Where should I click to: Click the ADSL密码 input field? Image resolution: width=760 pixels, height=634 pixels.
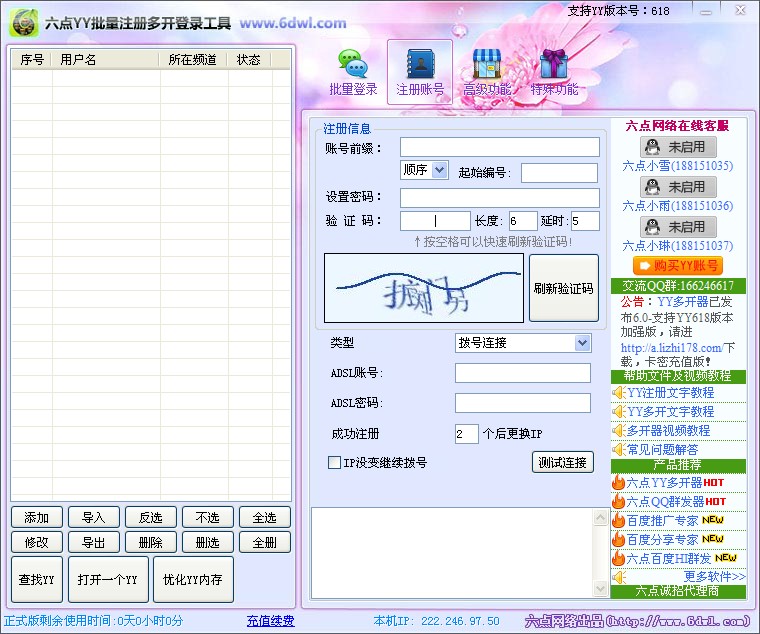pos(522,403)
